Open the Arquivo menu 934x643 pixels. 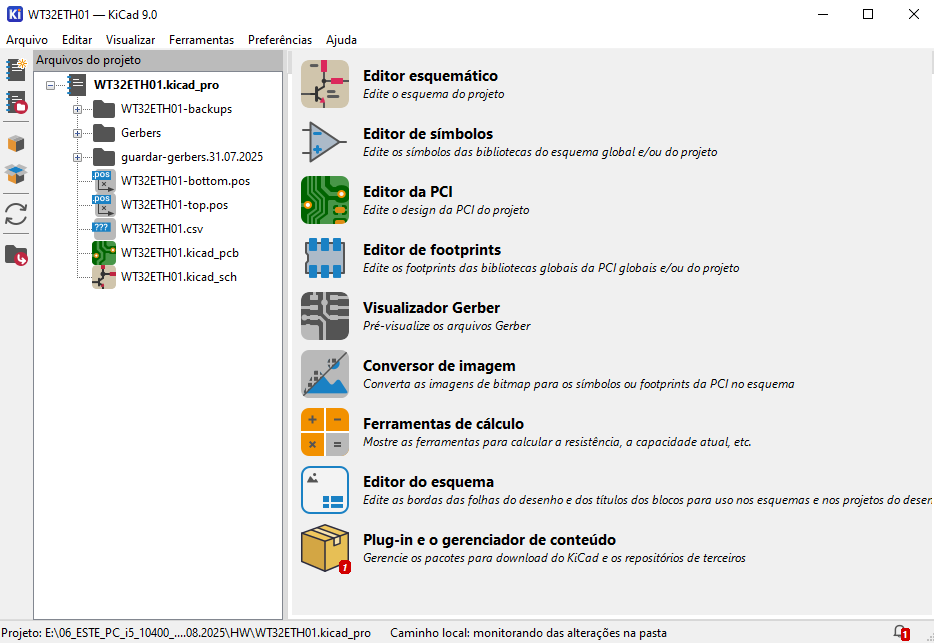click(x=27, y=40)
